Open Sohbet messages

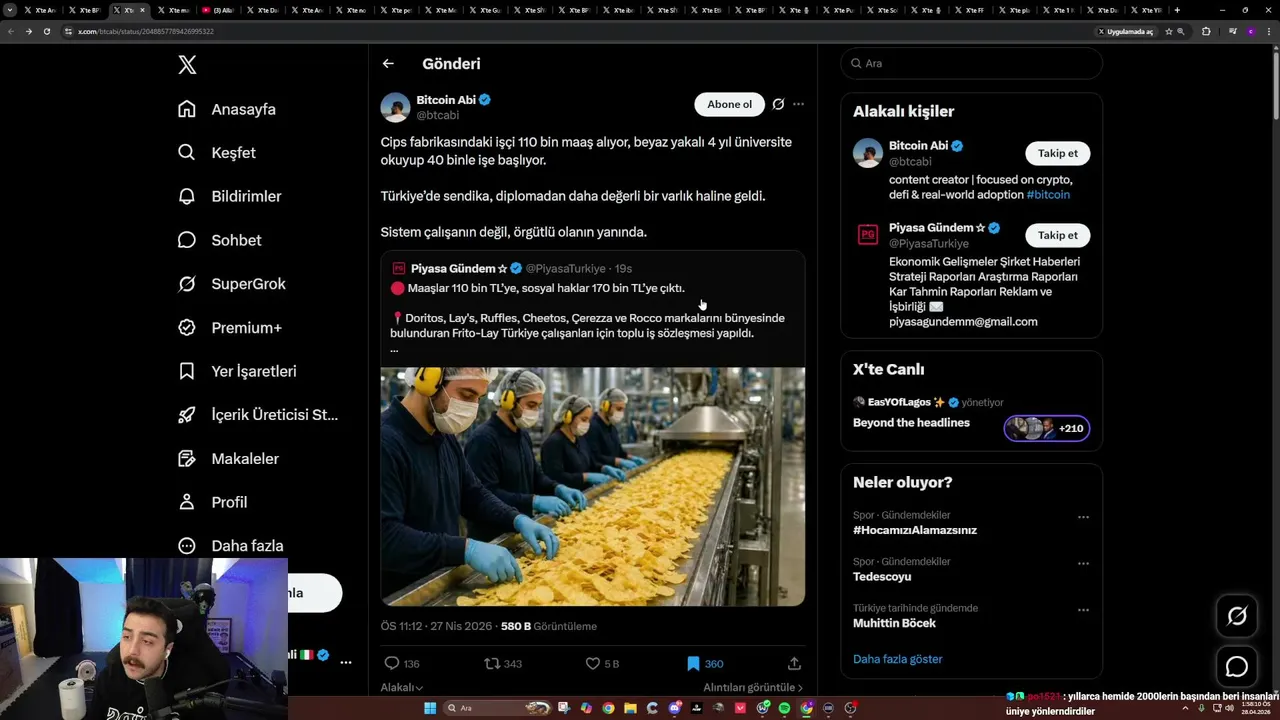pyautogui.click(x=219, y=240)
